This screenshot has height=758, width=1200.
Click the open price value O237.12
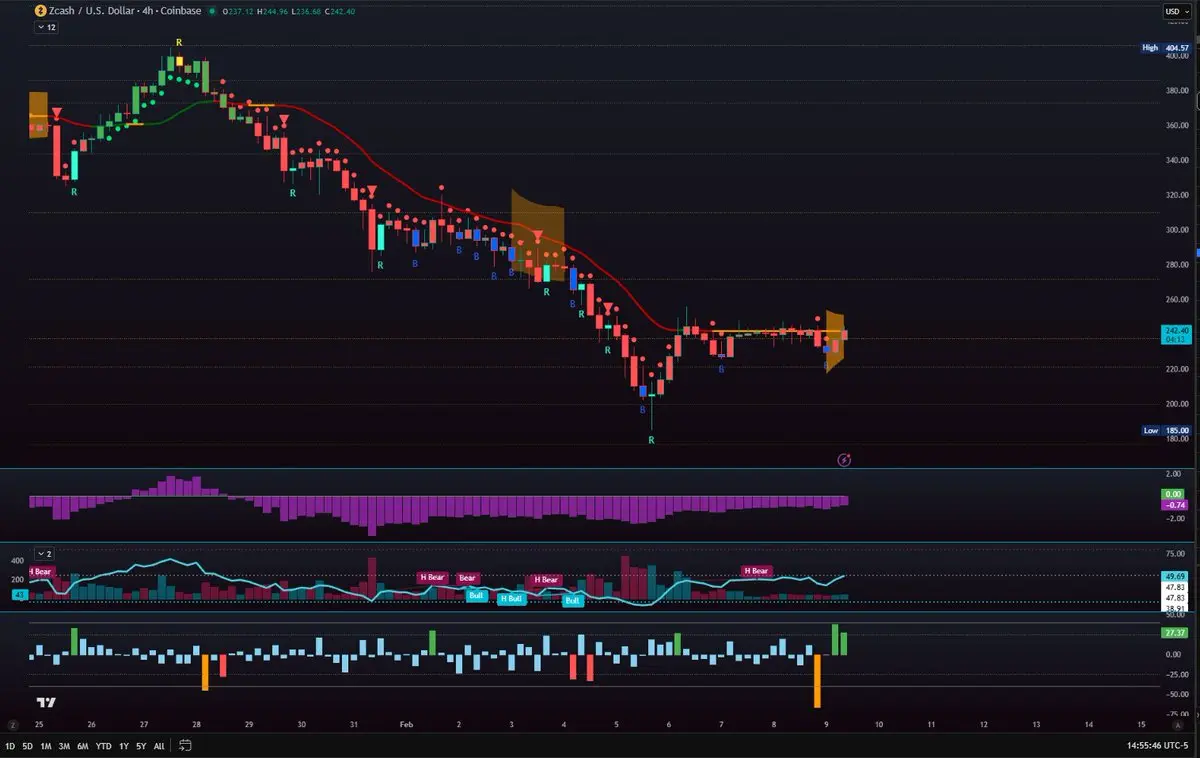coord(237,11)
